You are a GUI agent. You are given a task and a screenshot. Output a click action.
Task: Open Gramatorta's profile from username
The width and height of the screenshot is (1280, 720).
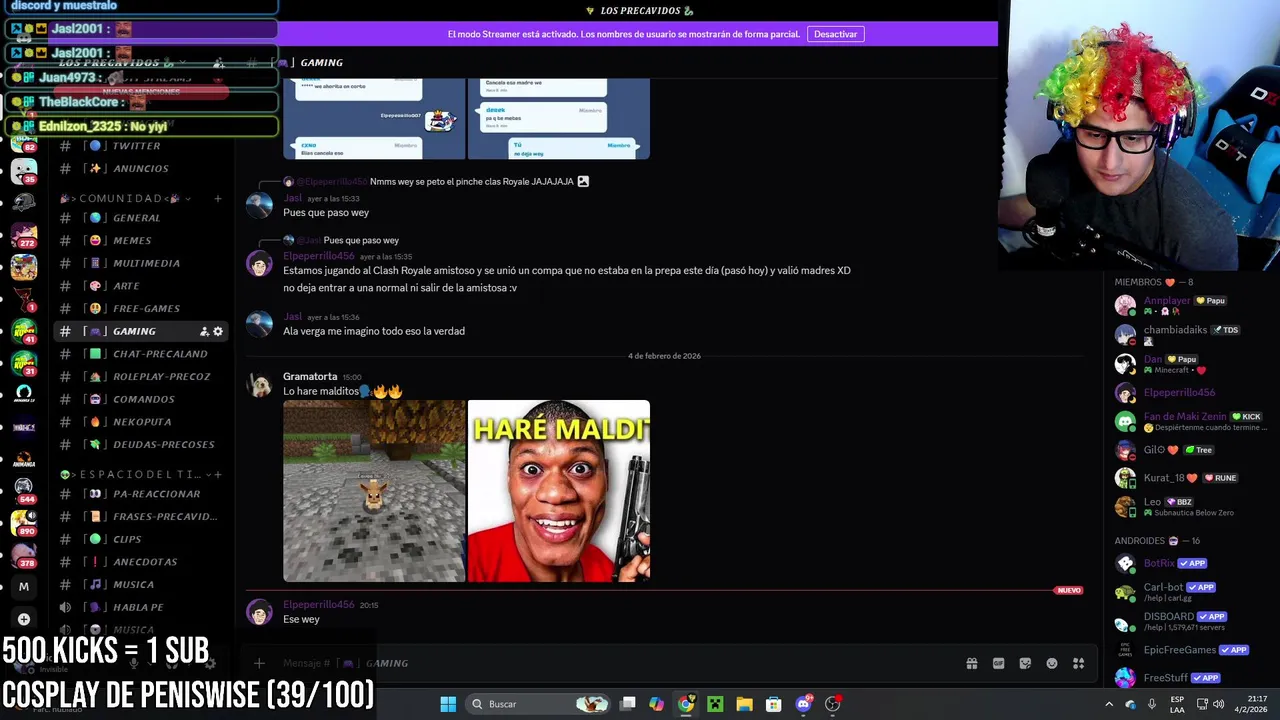point(310,377)
